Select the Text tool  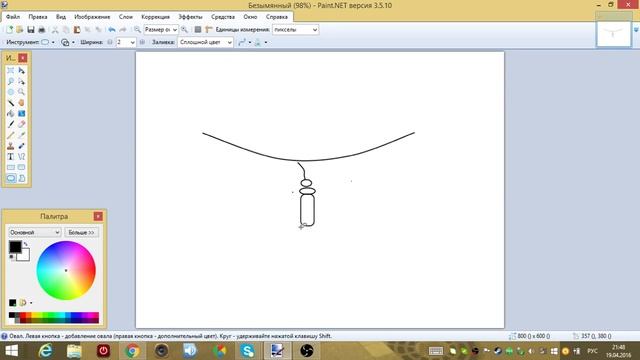point(11,156)
